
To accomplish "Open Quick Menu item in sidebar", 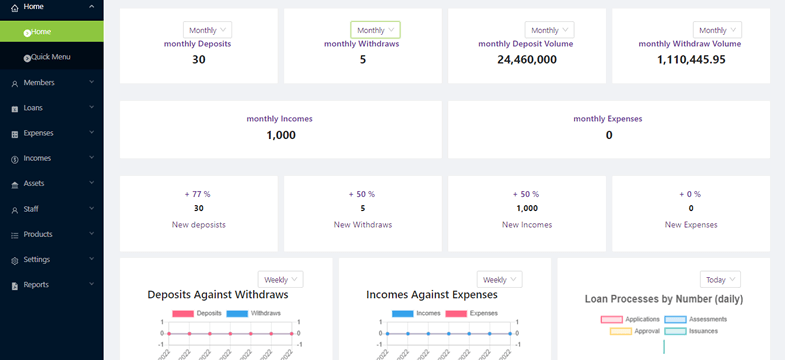I will (52, 57).
